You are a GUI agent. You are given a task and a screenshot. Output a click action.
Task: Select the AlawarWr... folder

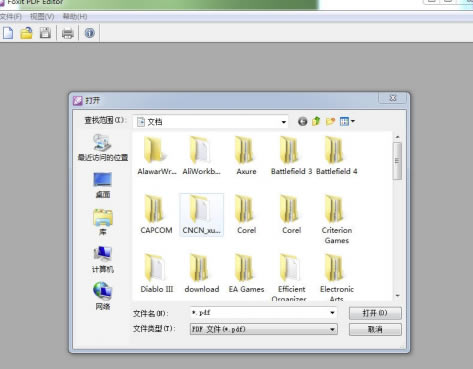tap(156, 156)
